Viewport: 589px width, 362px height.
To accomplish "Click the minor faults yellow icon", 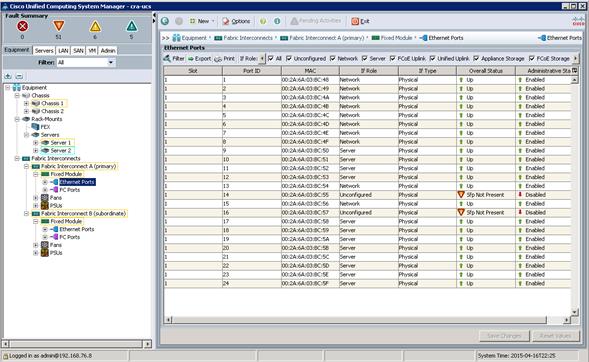I will [95, 26].
